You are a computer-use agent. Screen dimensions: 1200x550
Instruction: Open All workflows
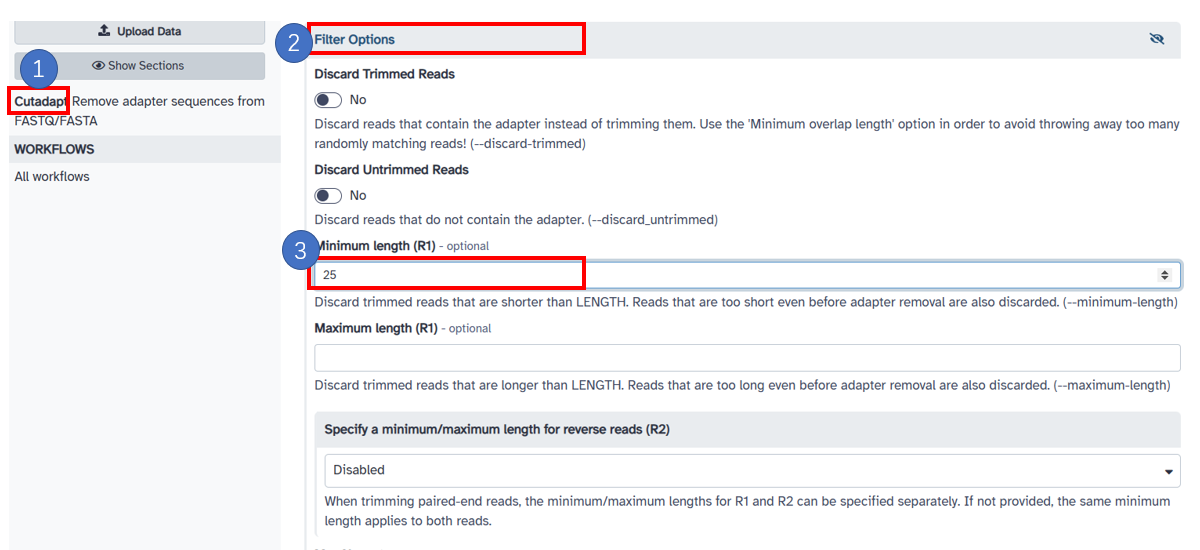(x=52, y=177)
